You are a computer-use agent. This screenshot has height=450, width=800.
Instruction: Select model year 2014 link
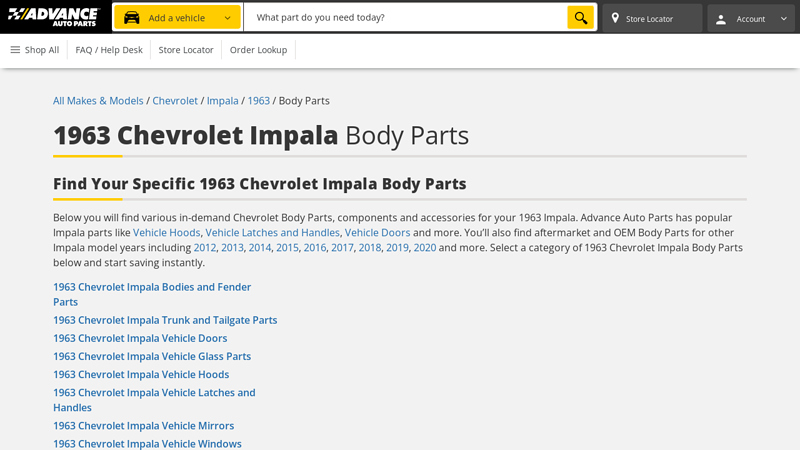point(260,248)
